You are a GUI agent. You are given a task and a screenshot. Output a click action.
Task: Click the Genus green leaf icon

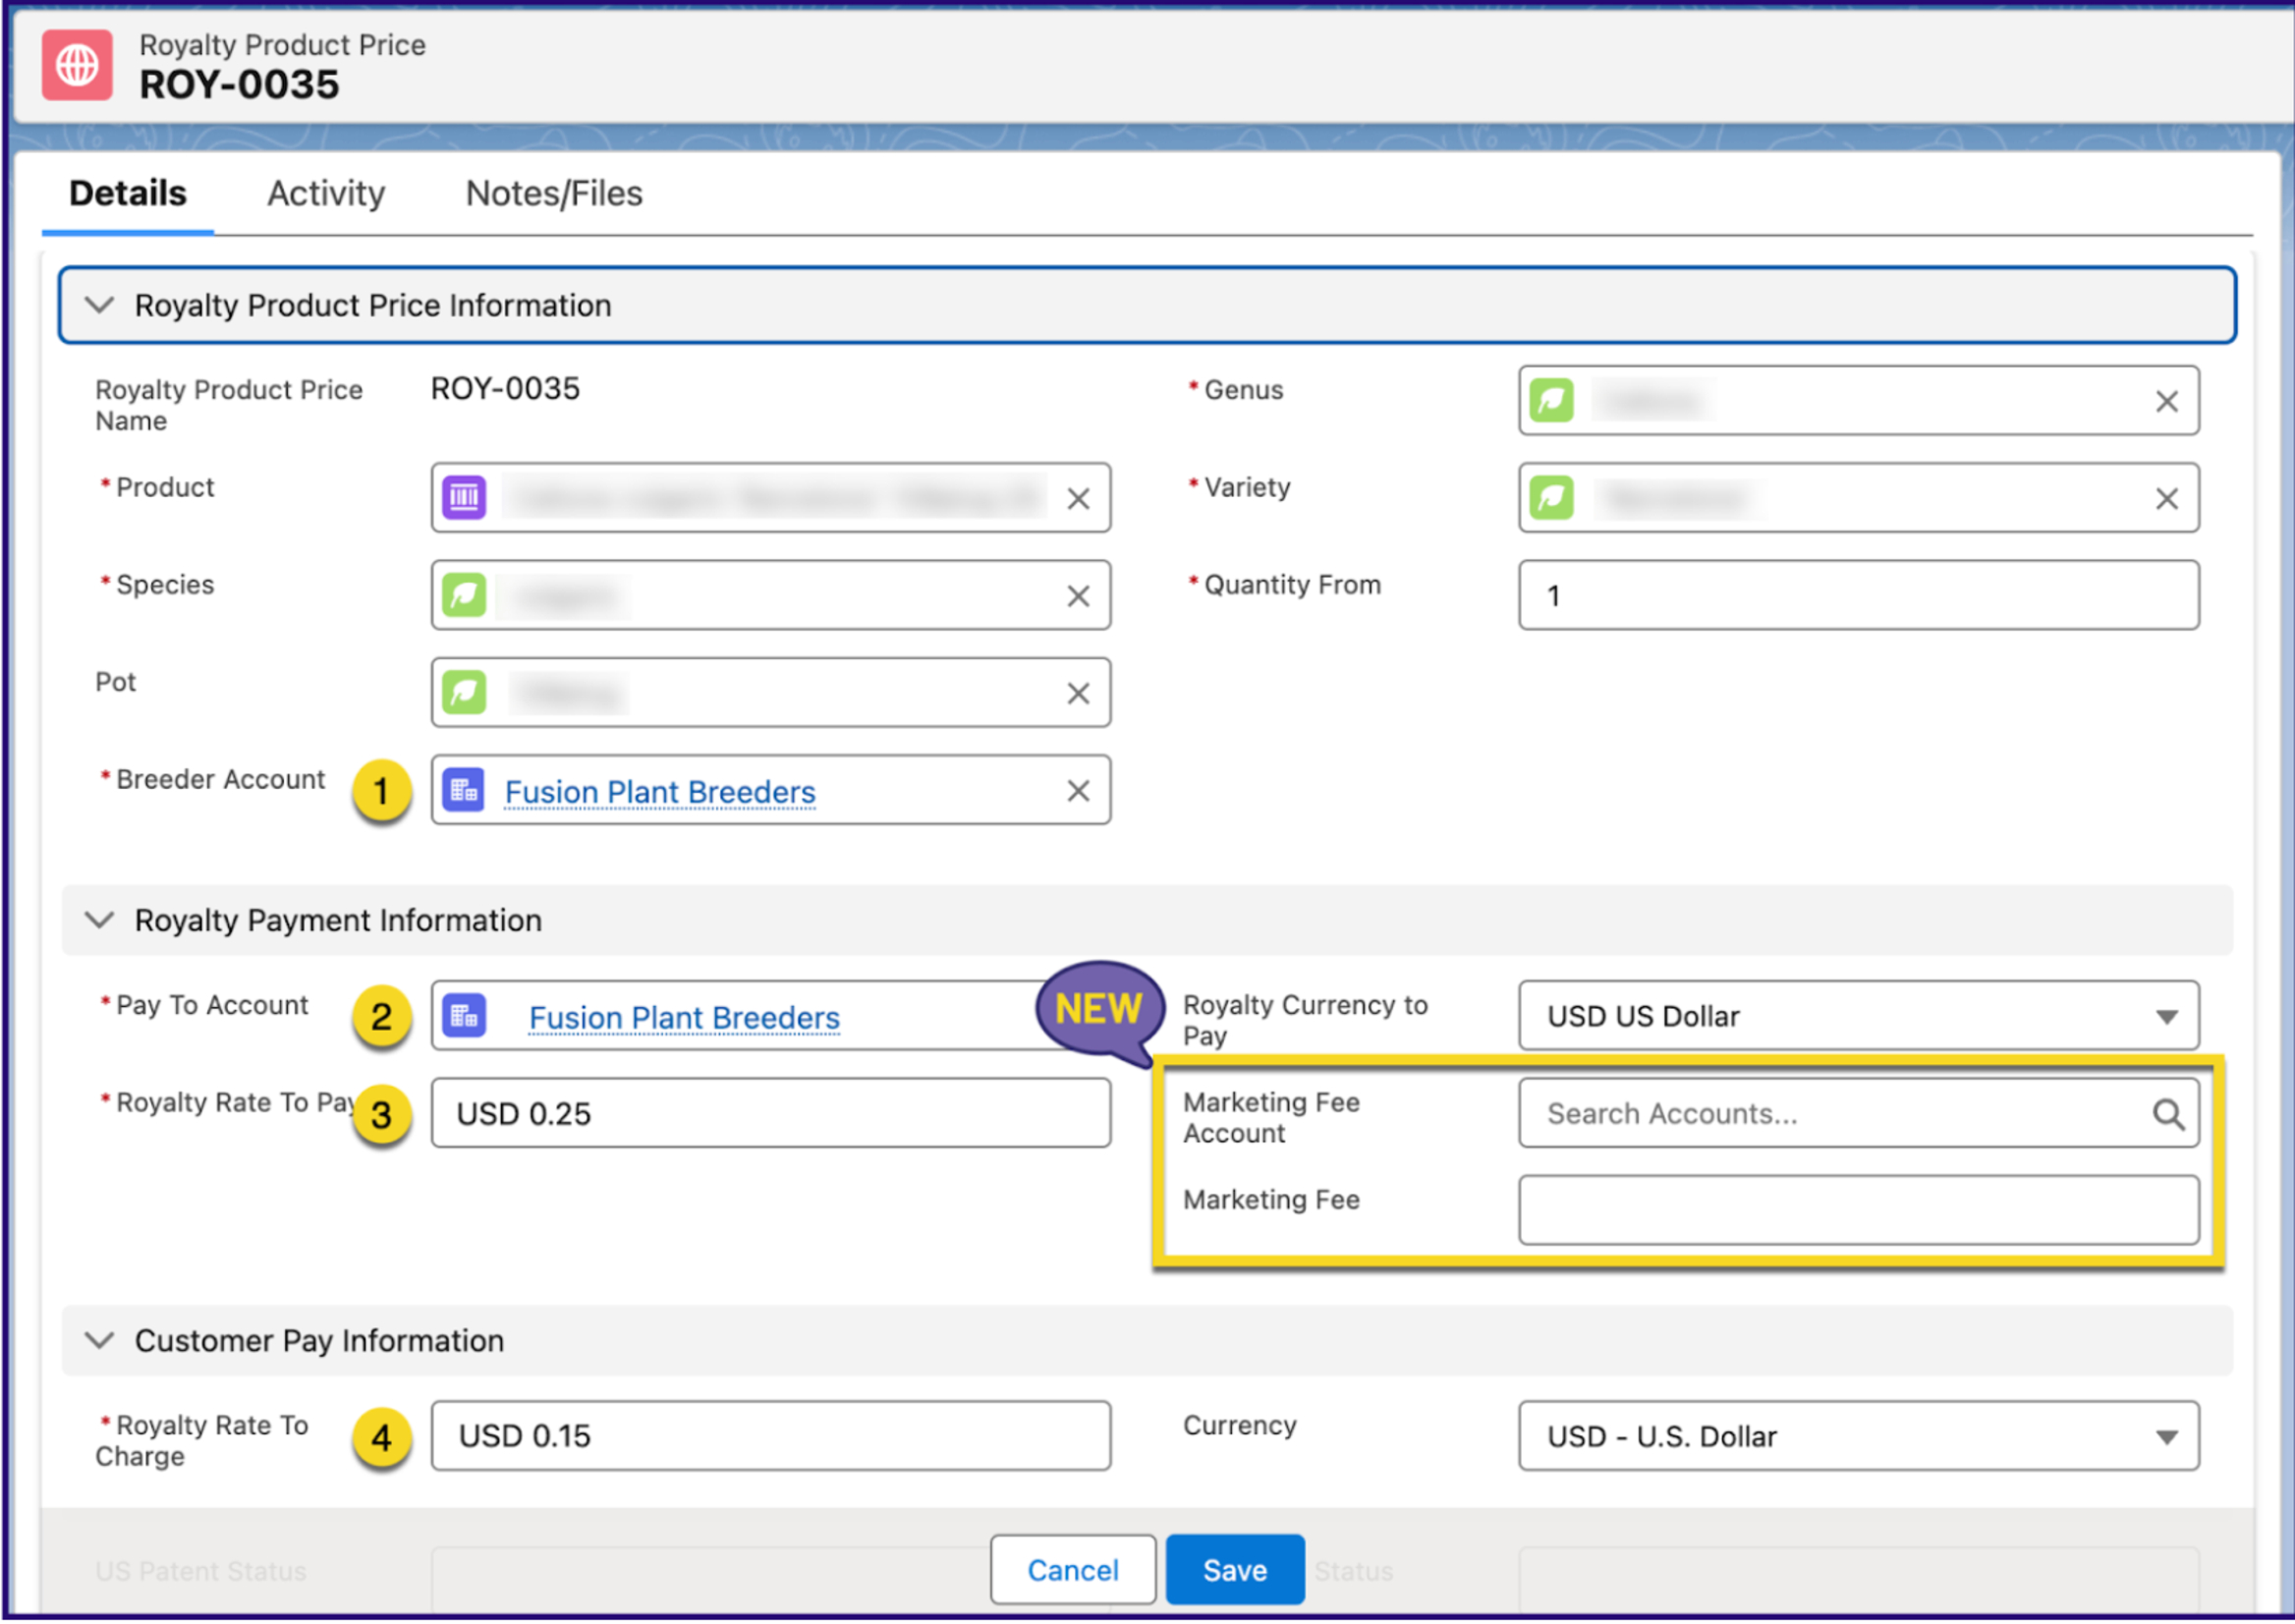point(1552,401)
